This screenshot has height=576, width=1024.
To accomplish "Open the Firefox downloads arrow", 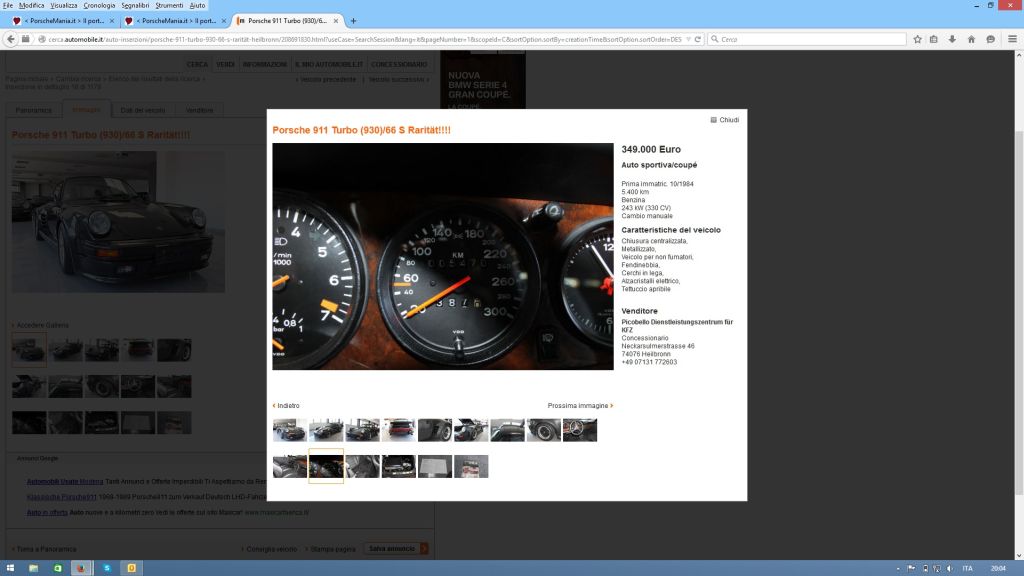I will pos(952,39).
